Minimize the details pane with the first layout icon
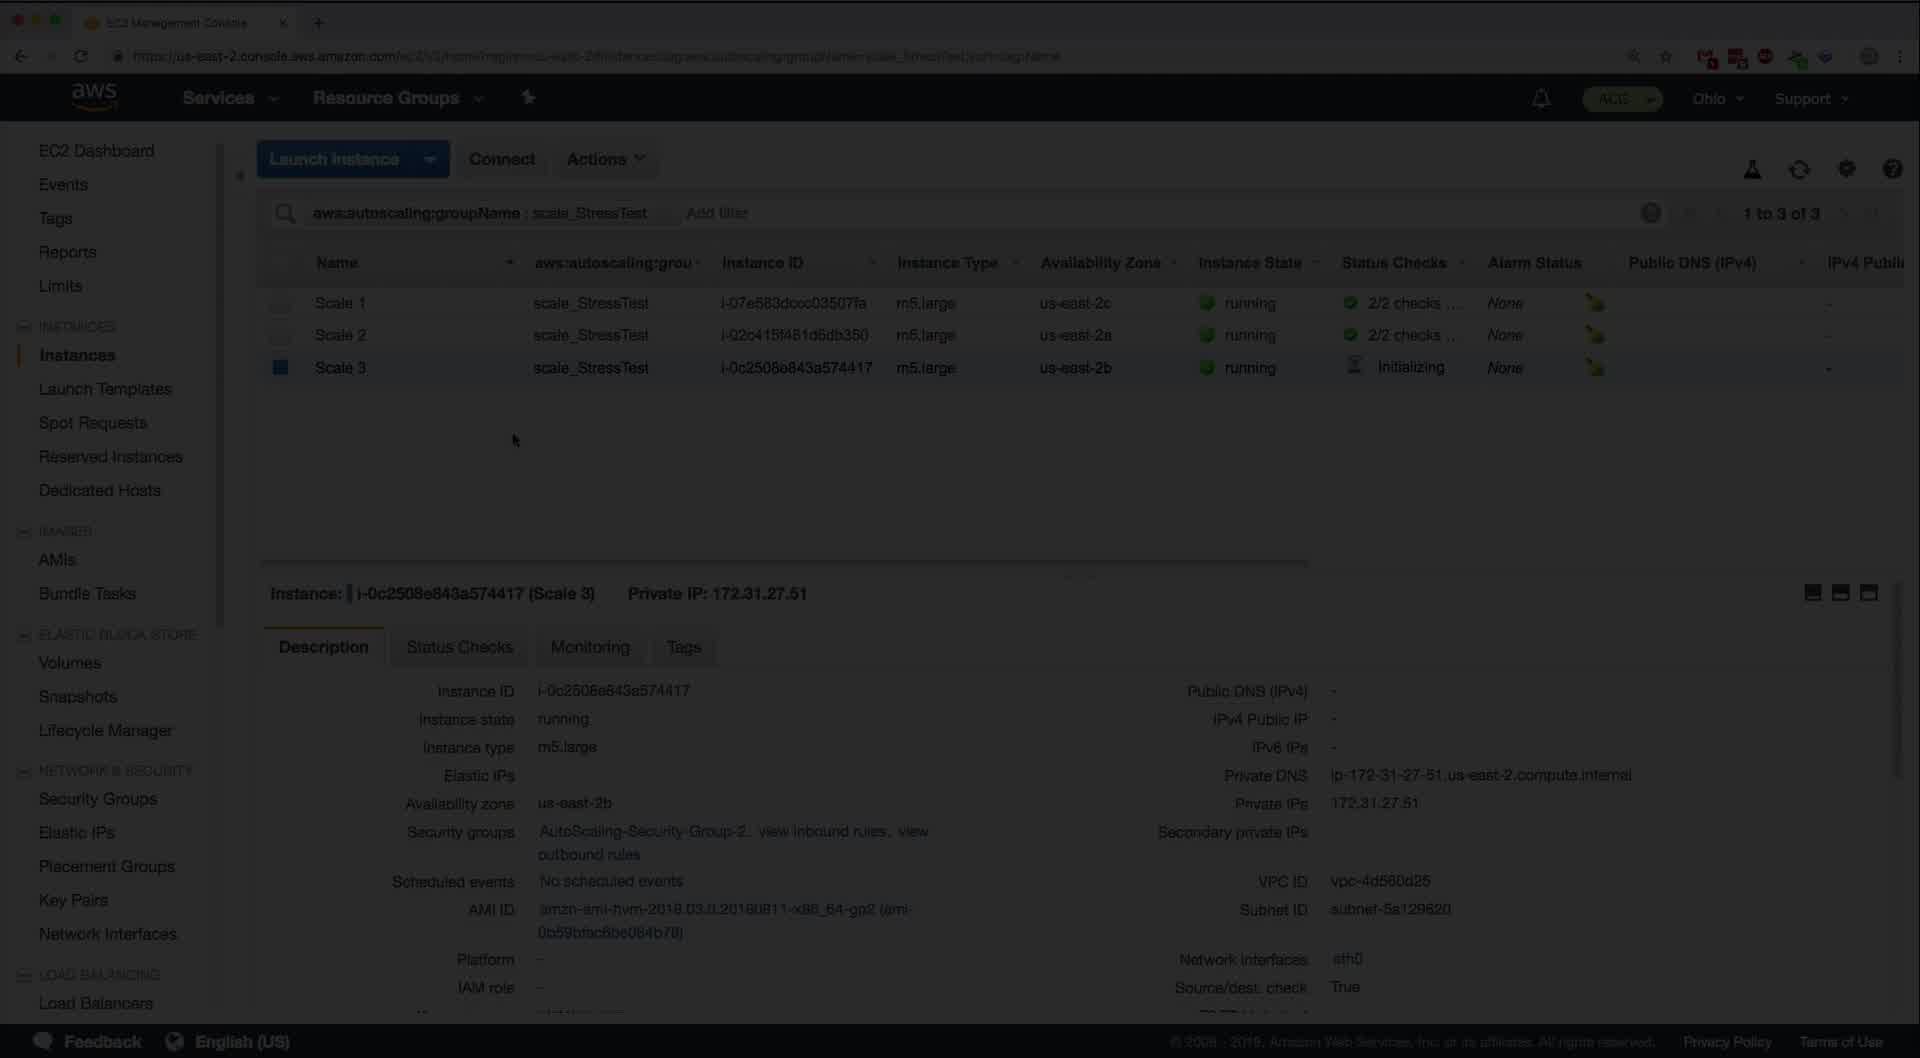The image size is (1920, 1058). [x=1812, y=593]
